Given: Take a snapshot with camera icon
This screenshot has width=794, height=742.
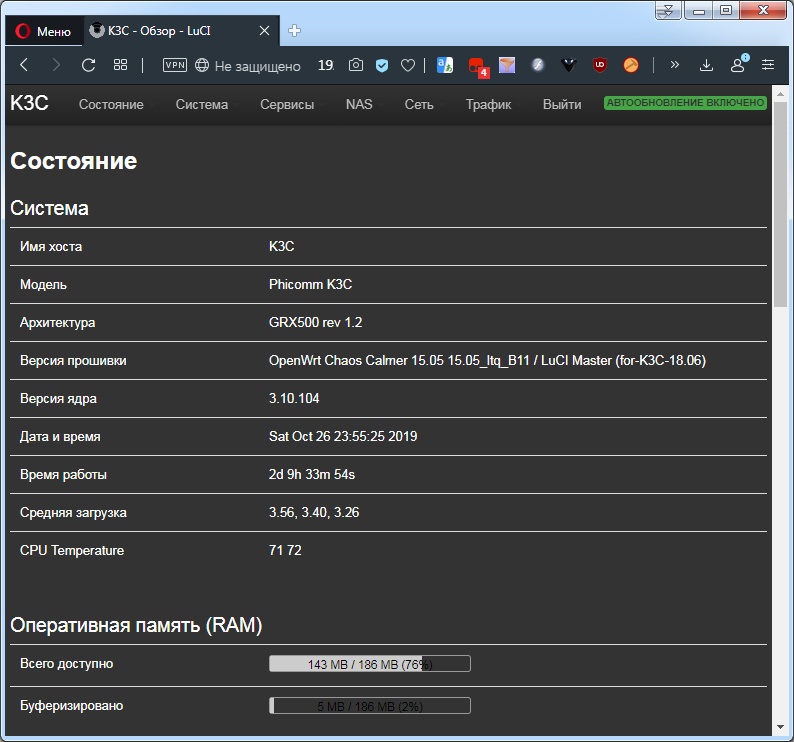Looking at the screenshot, I should tap(356, 65).
